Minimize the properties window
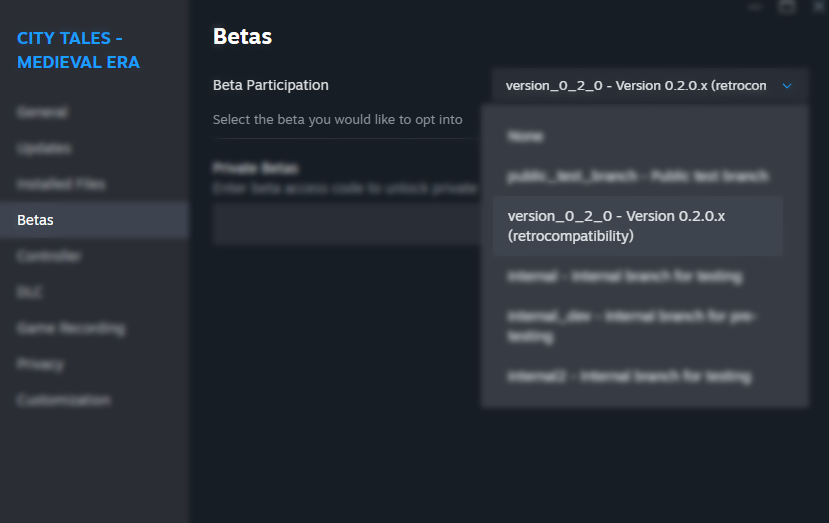The image size is (829, 523). pyautogui.click(x=754, y=6)
